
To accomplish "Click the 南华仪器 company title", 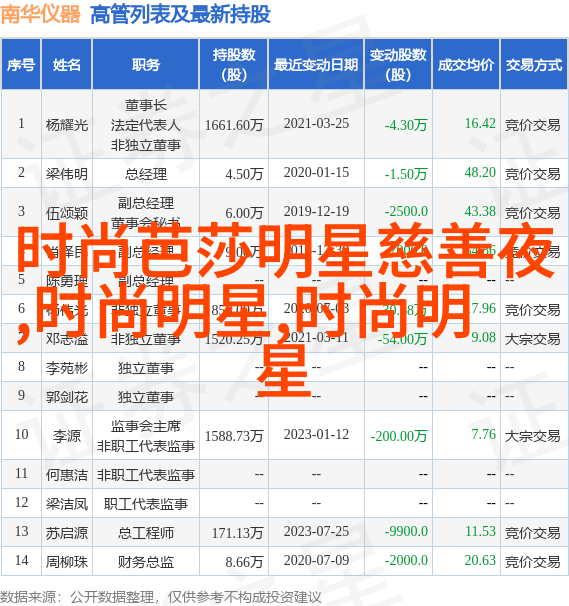I will [x=40, y=14].
